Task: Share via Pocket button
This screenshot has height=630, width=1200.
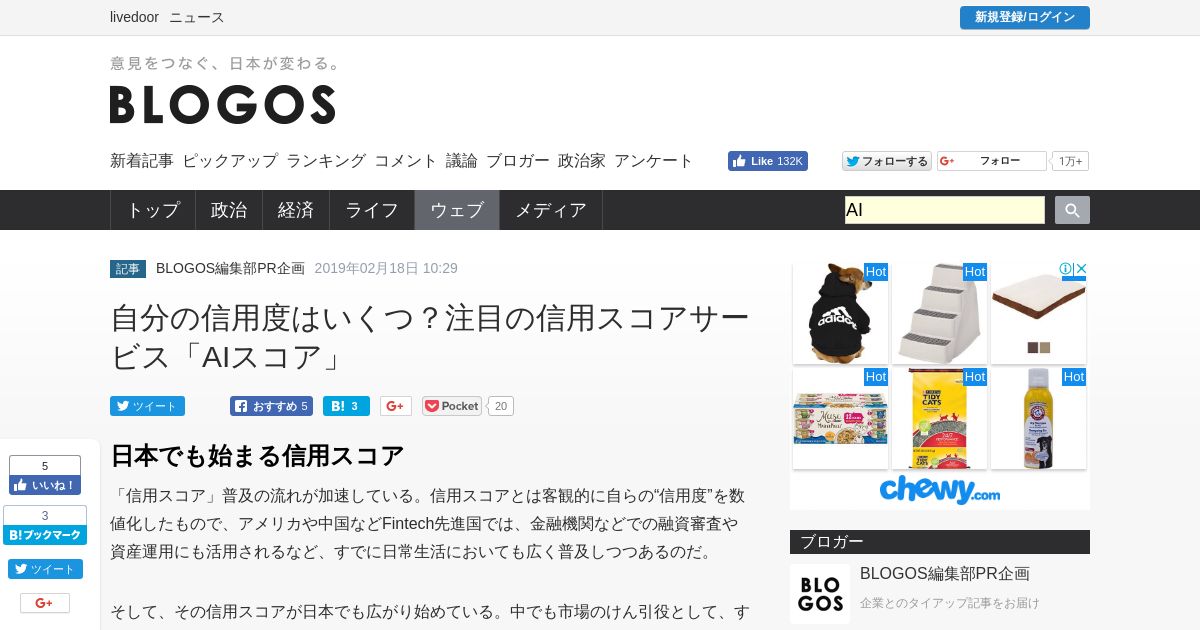Action: 452,406
